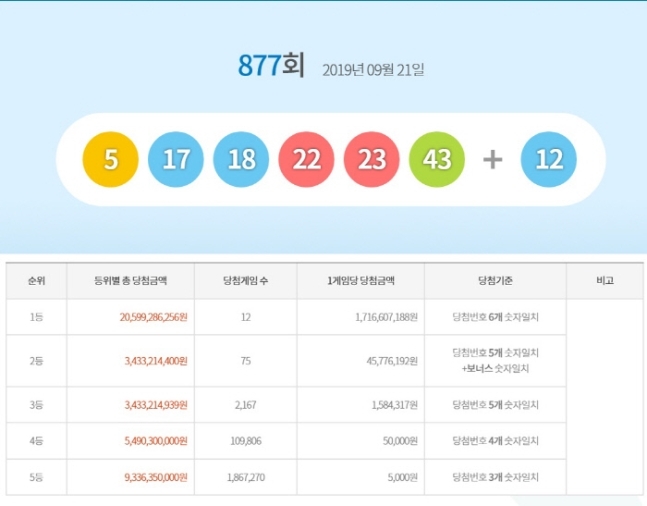647x506 pixels.
Task: Click the bonus number 12 ball
Action: pos(549,160)
